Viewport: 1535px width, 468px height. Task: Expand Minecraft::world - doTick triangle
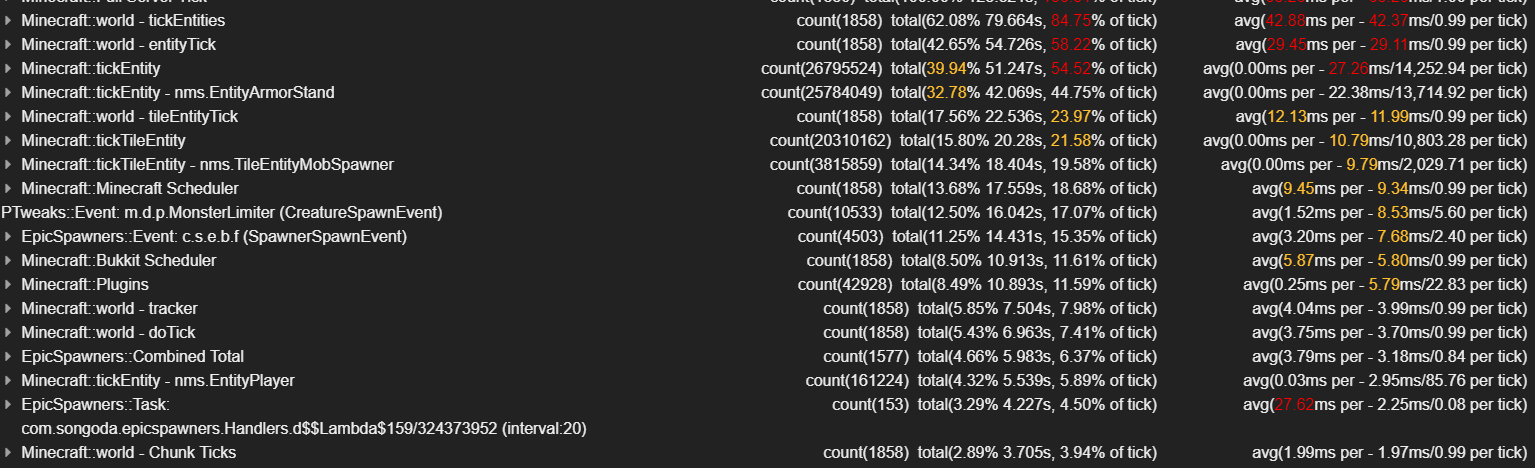[8, 332]
